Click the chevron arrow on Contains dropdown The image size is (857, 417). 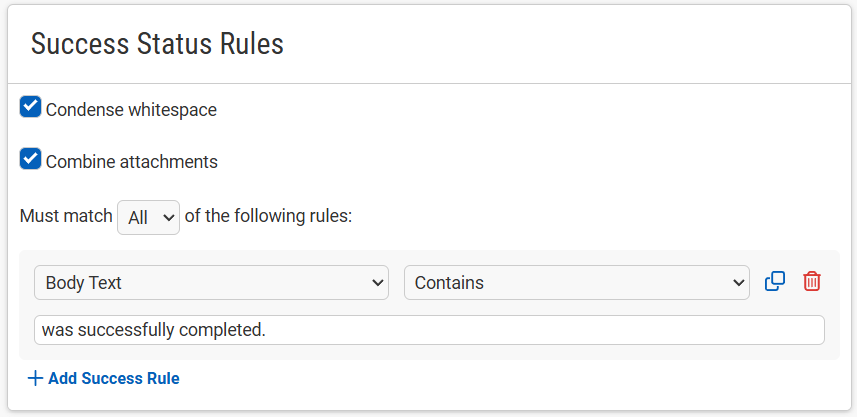(x=738, y=283)
